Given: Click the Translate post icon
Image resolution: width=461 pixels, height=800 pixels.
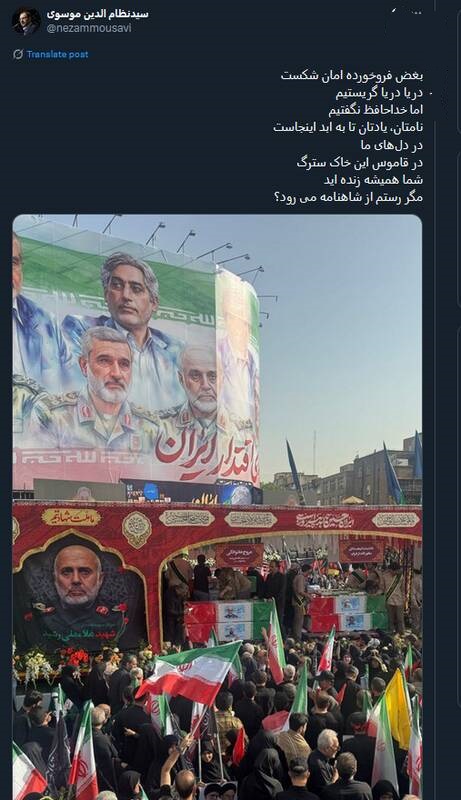Looking at the screenshot, I should [18, 54].
